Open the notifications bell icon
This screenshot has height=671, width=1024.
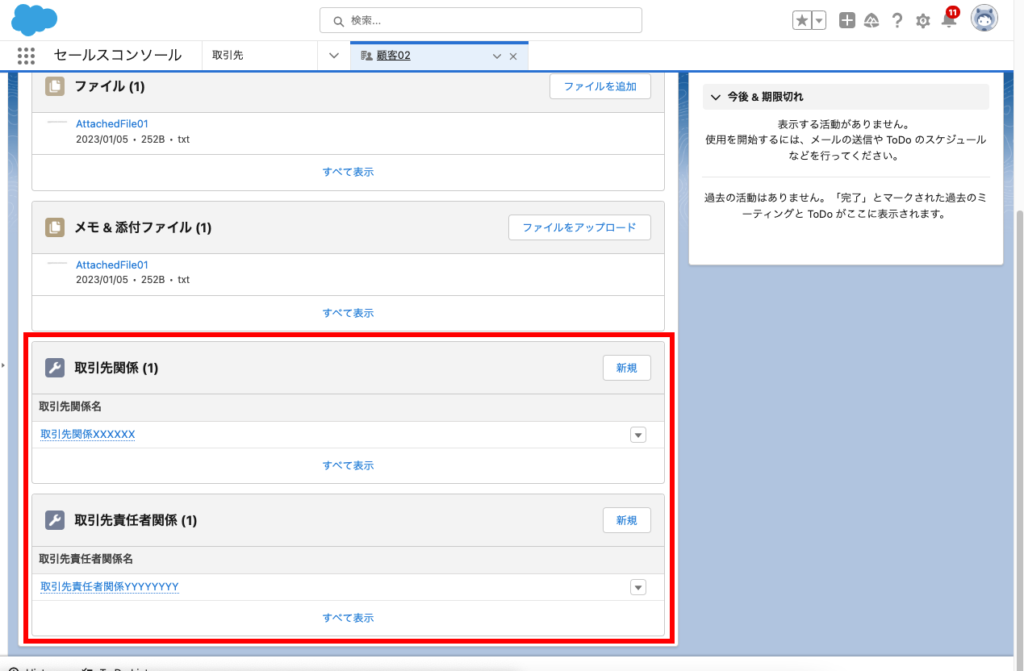[949, 20]
